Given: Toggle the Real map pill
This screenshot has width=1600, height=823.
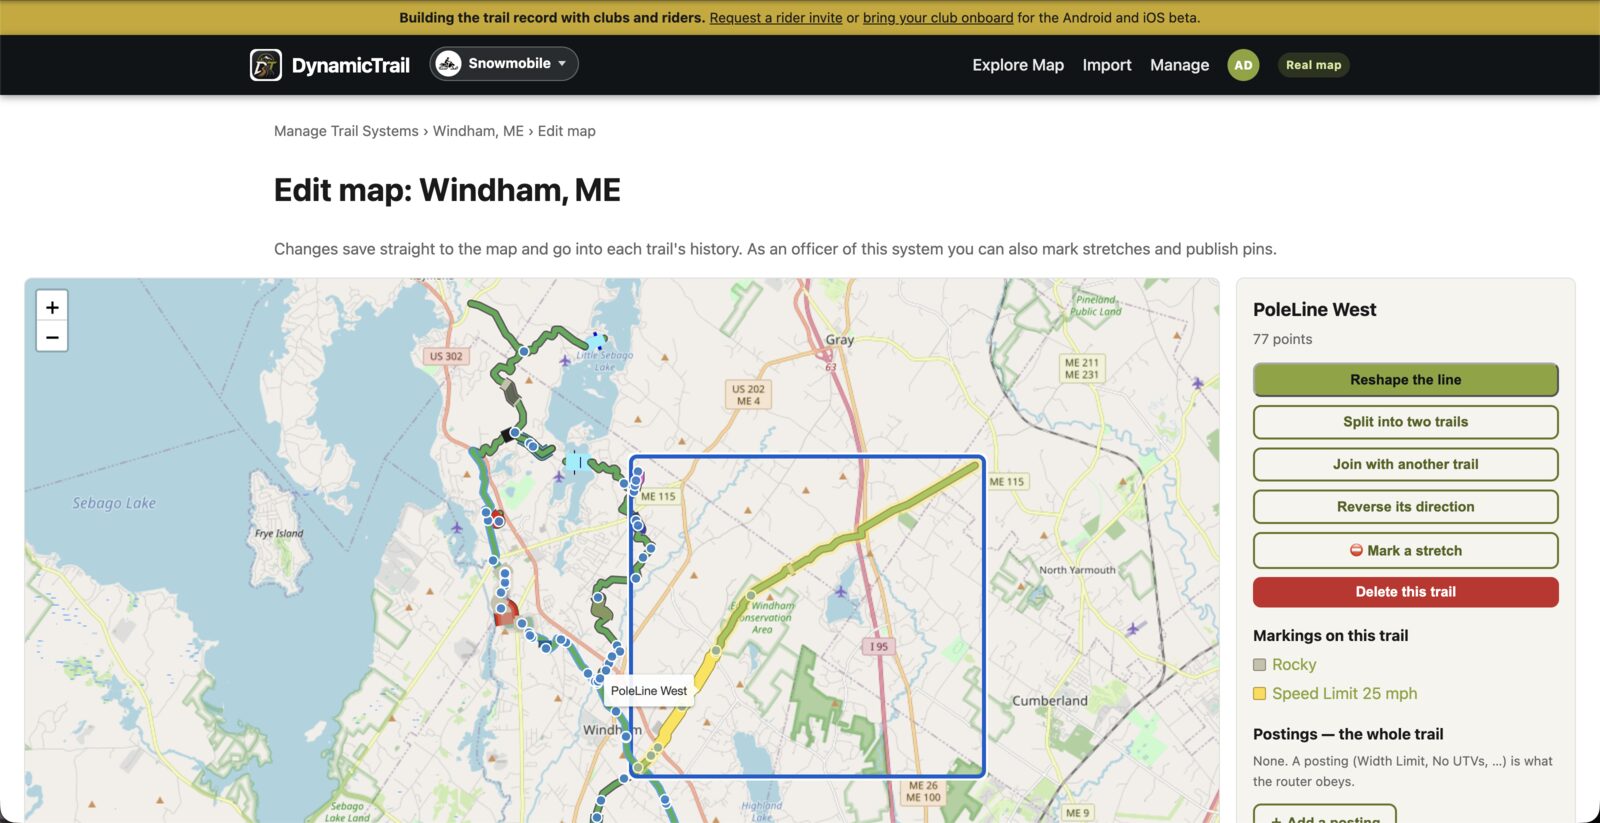Looking at the screenshot, I should (1313, 65).
